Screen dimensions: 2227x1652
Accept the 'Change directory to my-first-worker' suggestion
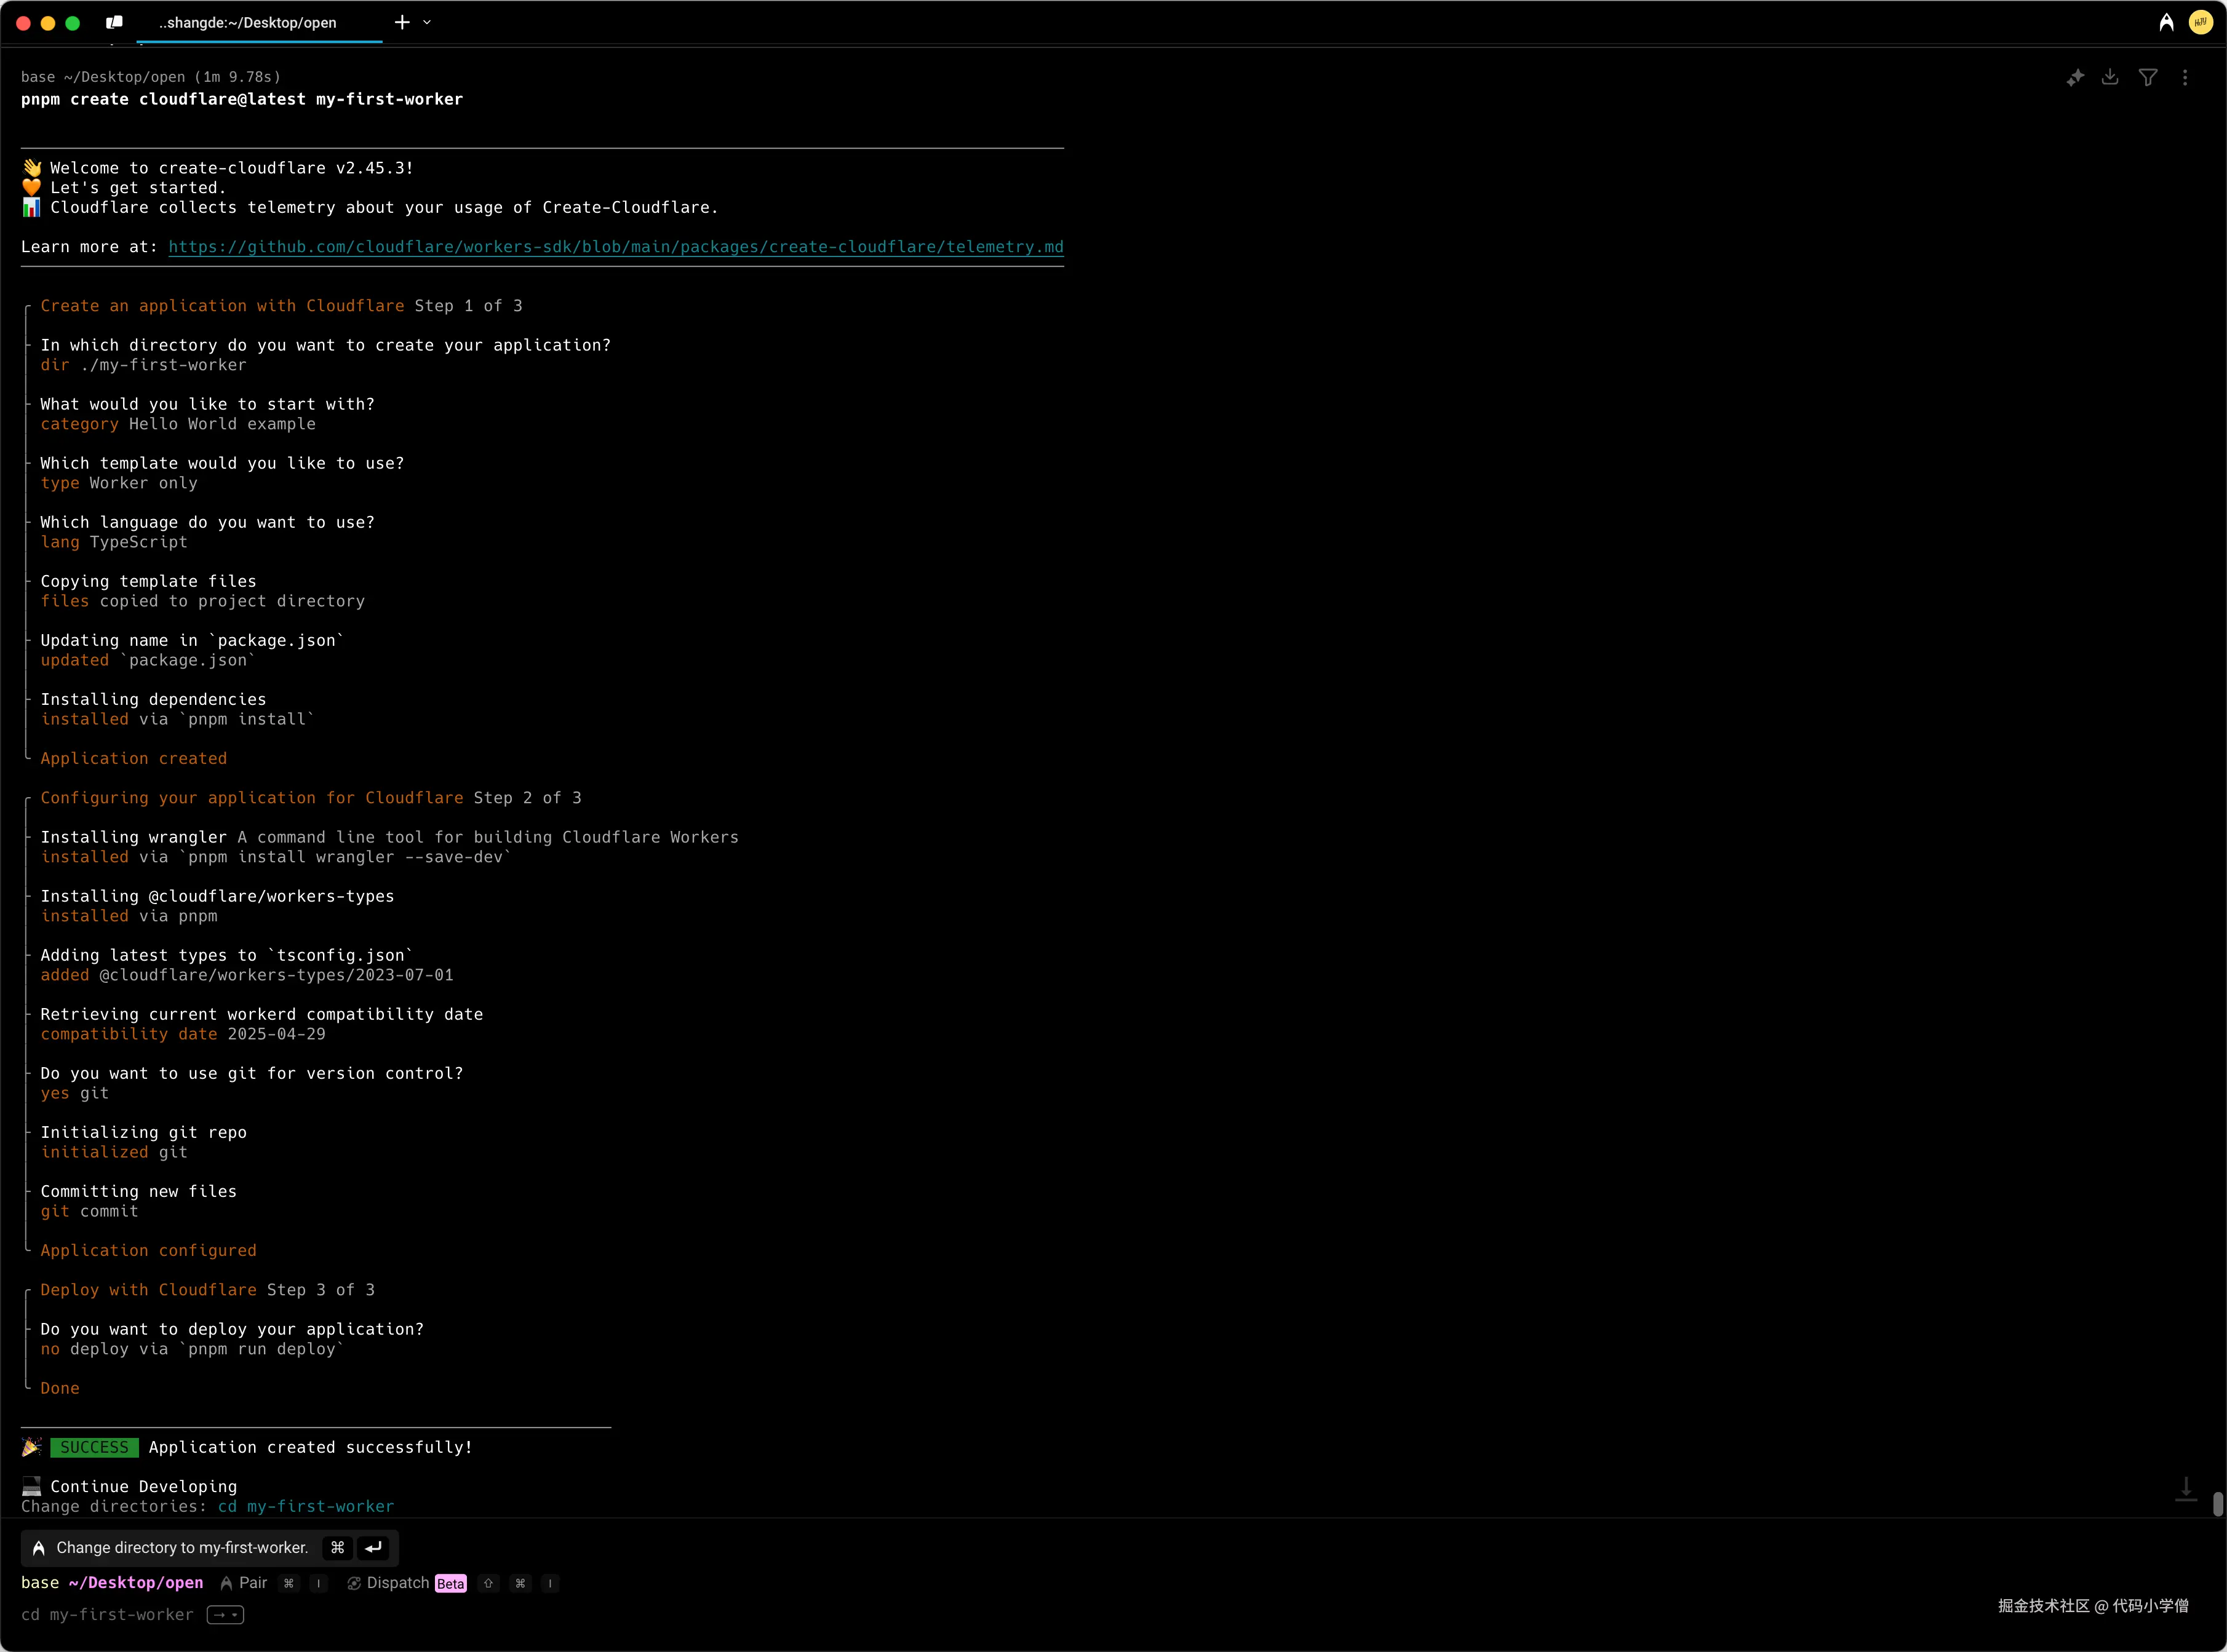pyautogui.click(x=182, y=1548)
